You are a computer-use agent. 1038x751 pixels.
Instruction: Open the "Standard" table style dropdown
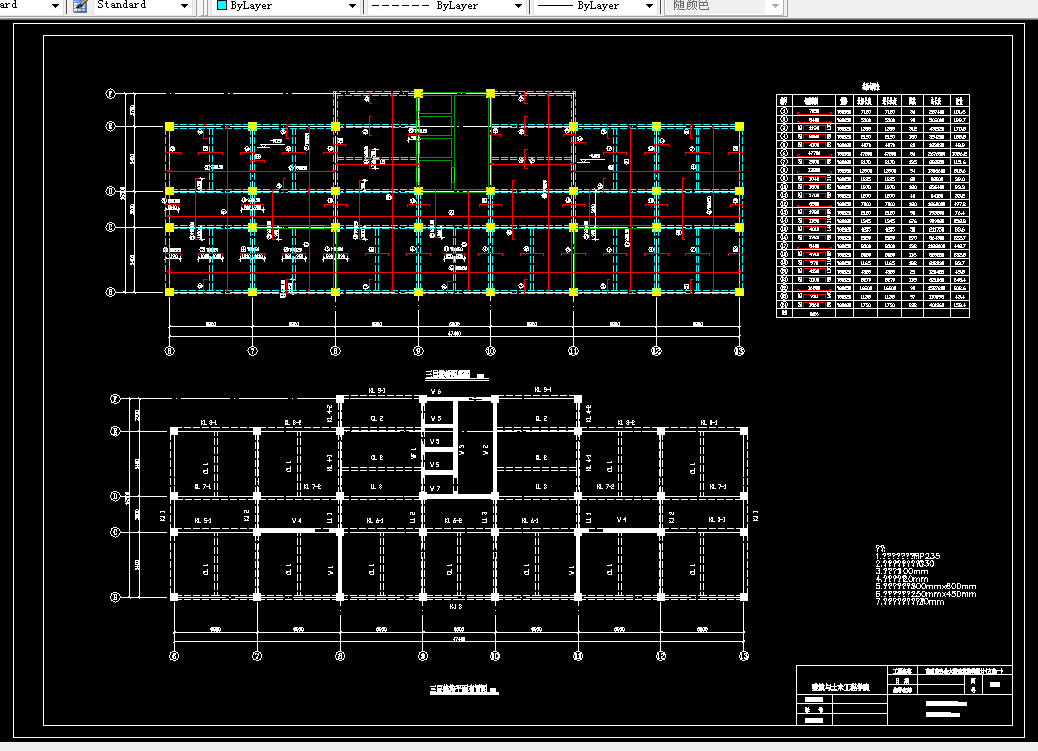pos(142,6)
